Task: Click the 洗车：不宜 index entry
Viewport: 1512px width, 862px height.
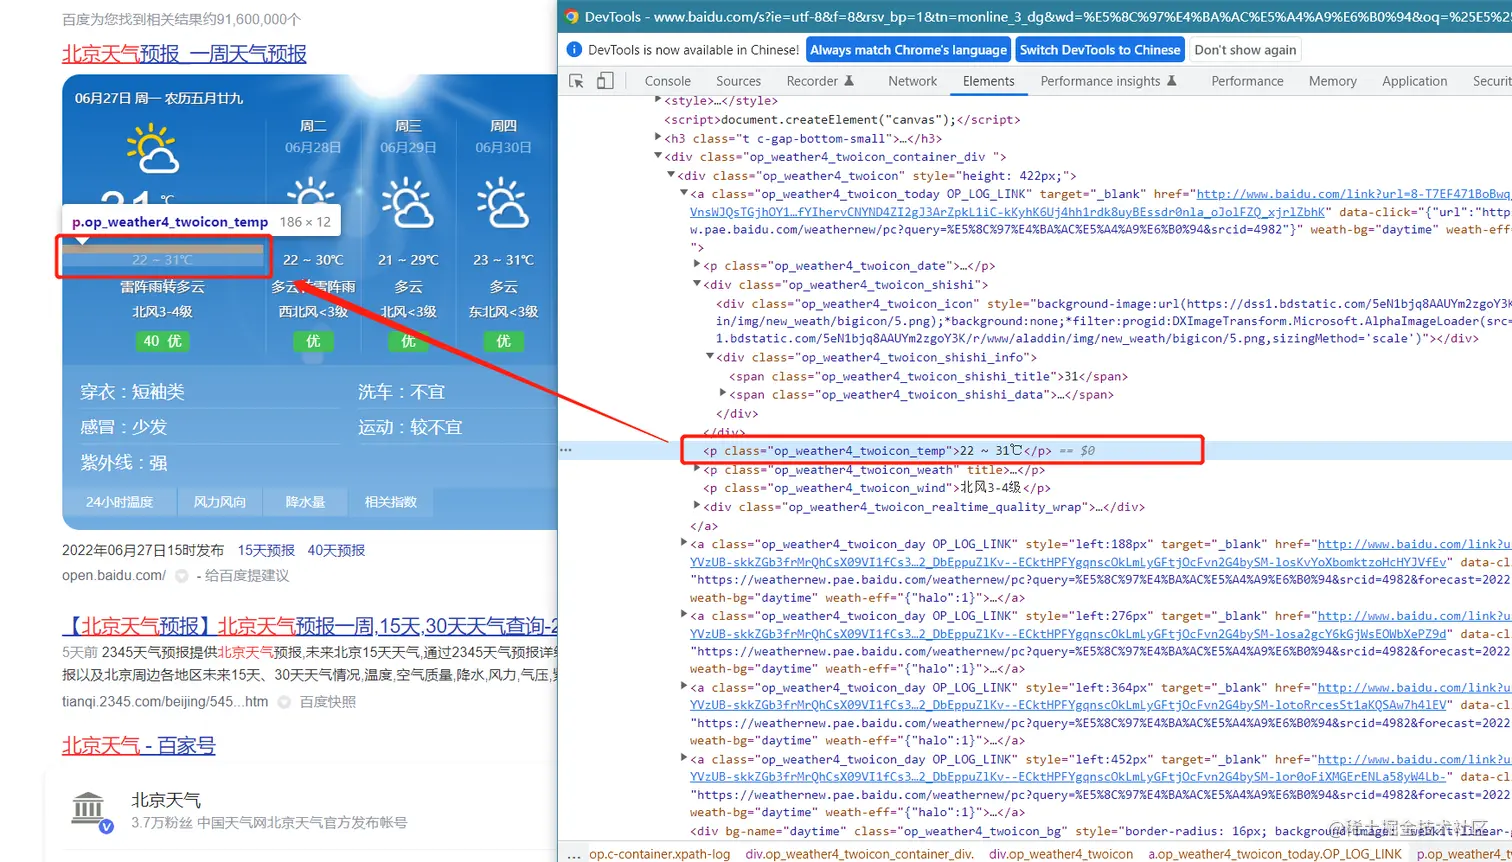Action: coord(401,391)
